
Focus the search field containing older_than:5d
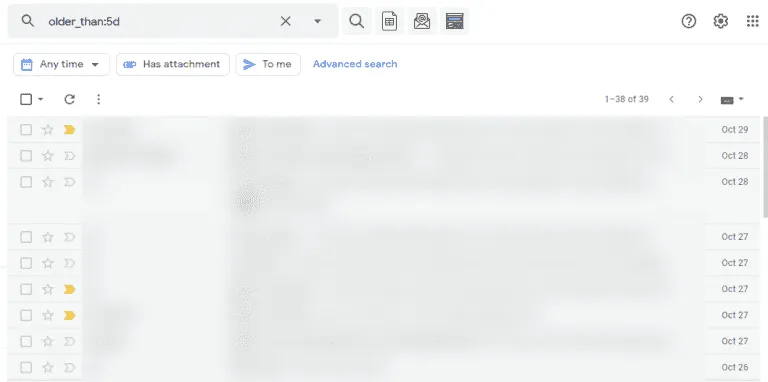coord(159,22)
